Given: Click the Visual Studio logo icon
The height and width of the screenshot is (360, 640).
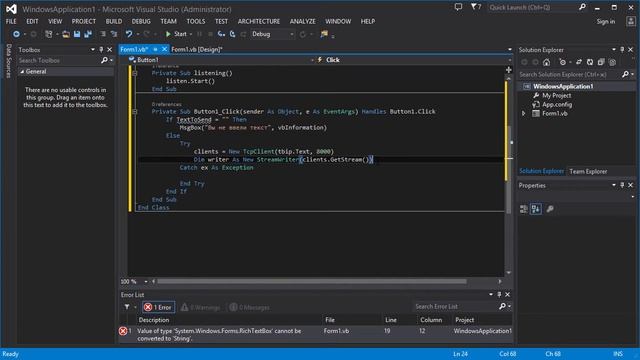Looking at the screenshot, I should (11, 9).
